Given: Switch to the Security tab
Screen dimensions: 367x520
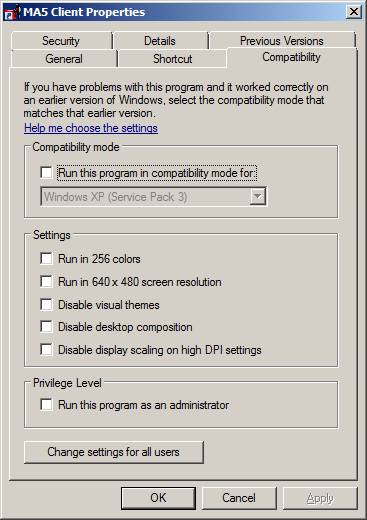Looking at the screenshot, I should [x=61, y=41].
